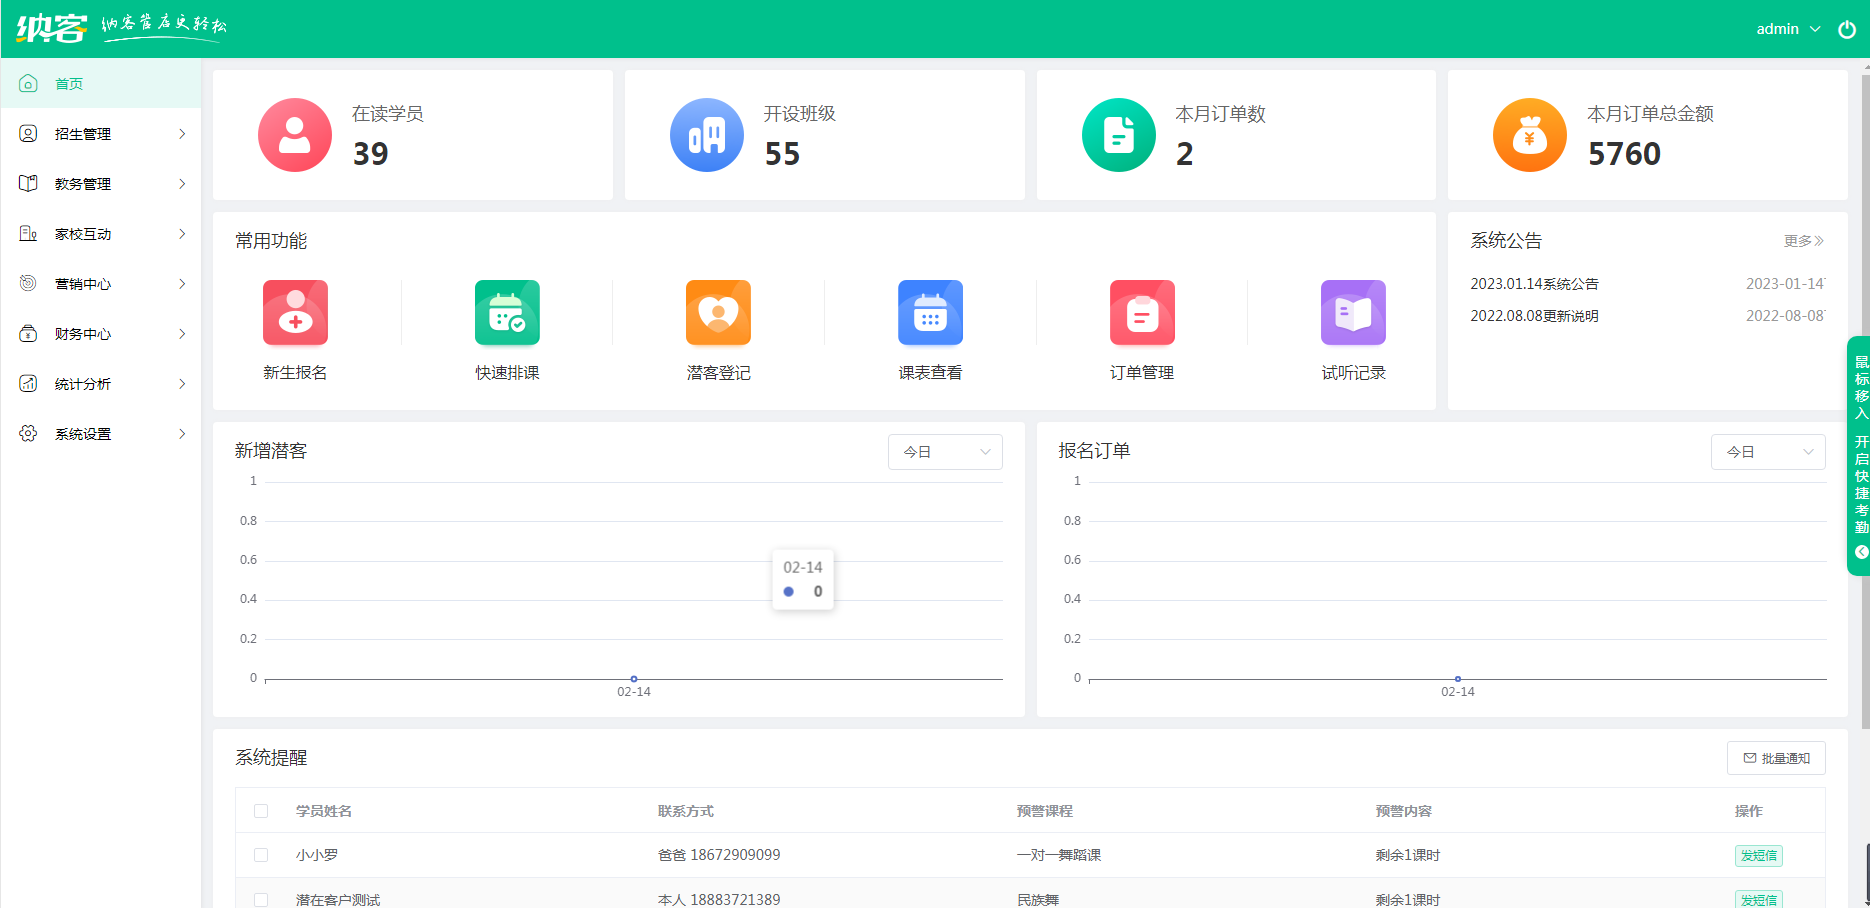Open the admin account dropdown
This screenshot has height=908, width=1870.
click(x=1788, y=29)
